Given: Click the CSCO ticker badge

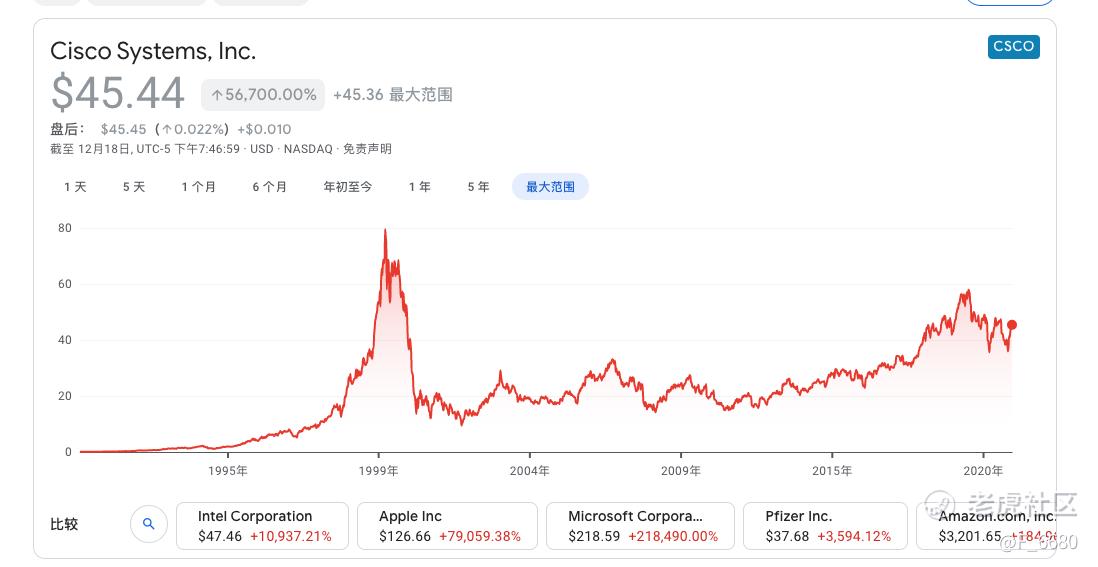Looking at the screenshot, I should tap(1013, 46).
